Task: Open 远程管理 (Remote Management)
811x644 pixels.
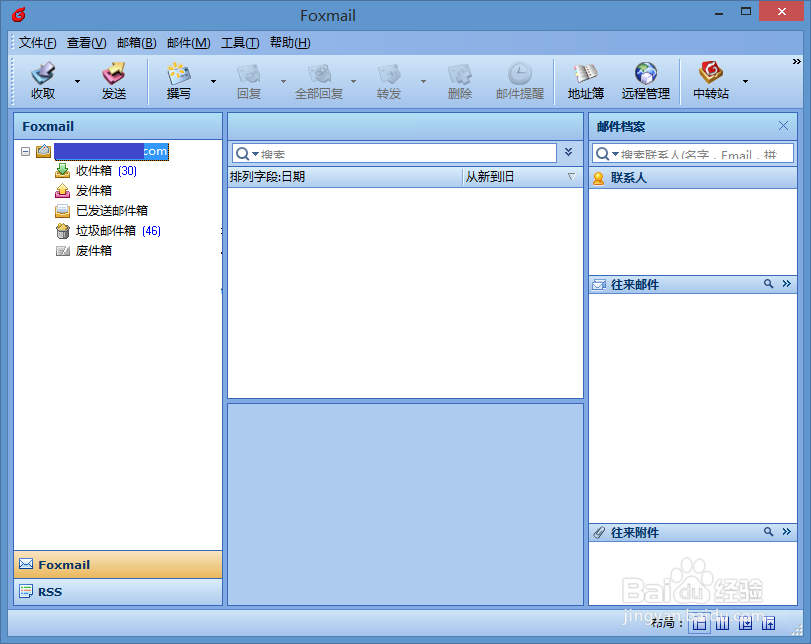Action: pos(644,80)
